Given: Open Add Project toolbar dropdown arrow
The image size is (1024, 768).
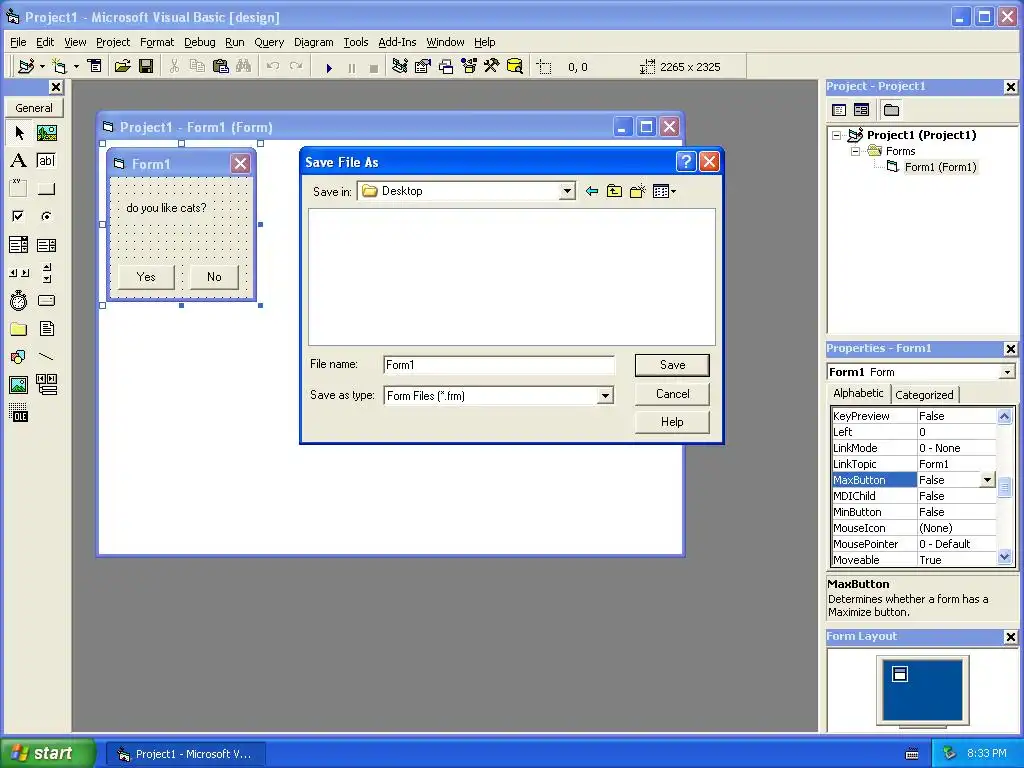Looking at the screenshot, I should (42, 67).
